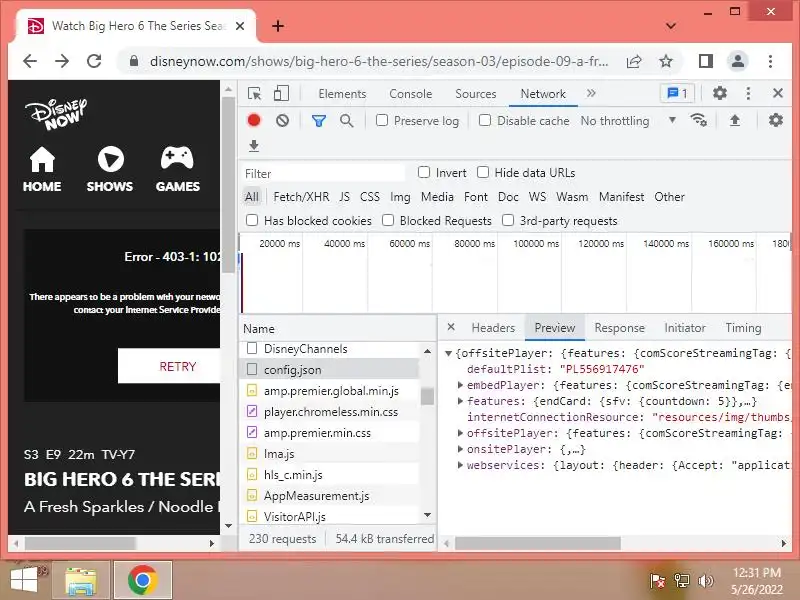800x600 pixels.
Task: Check Hide data URLs
Action: point(483,172)
